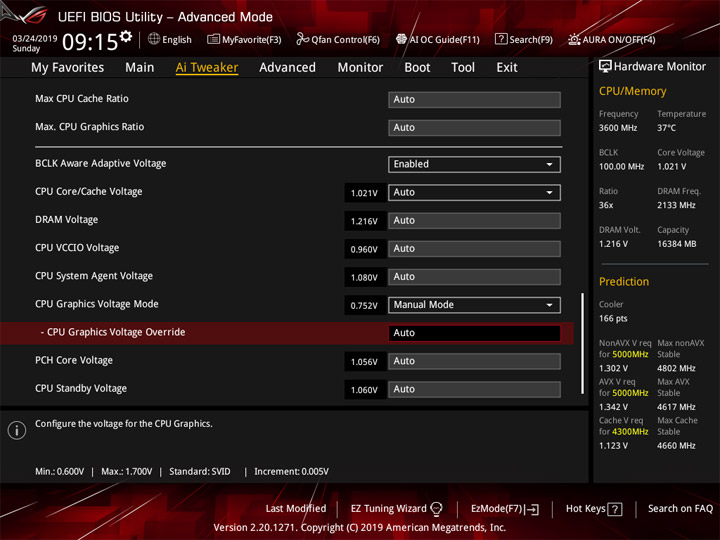This screenshot has width=720, height=540.
Task: Switch to the Main tab
Action: (x=140, y=68)
